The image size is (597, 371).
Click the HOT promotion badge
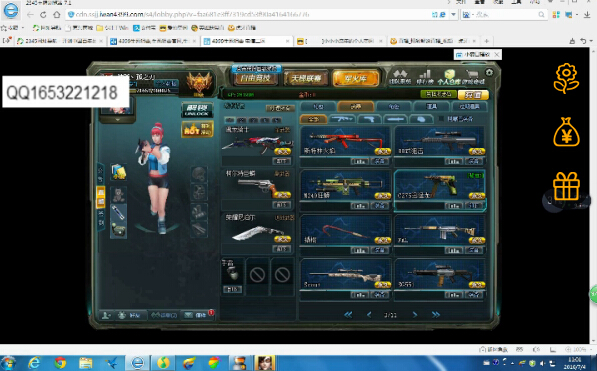197,130
